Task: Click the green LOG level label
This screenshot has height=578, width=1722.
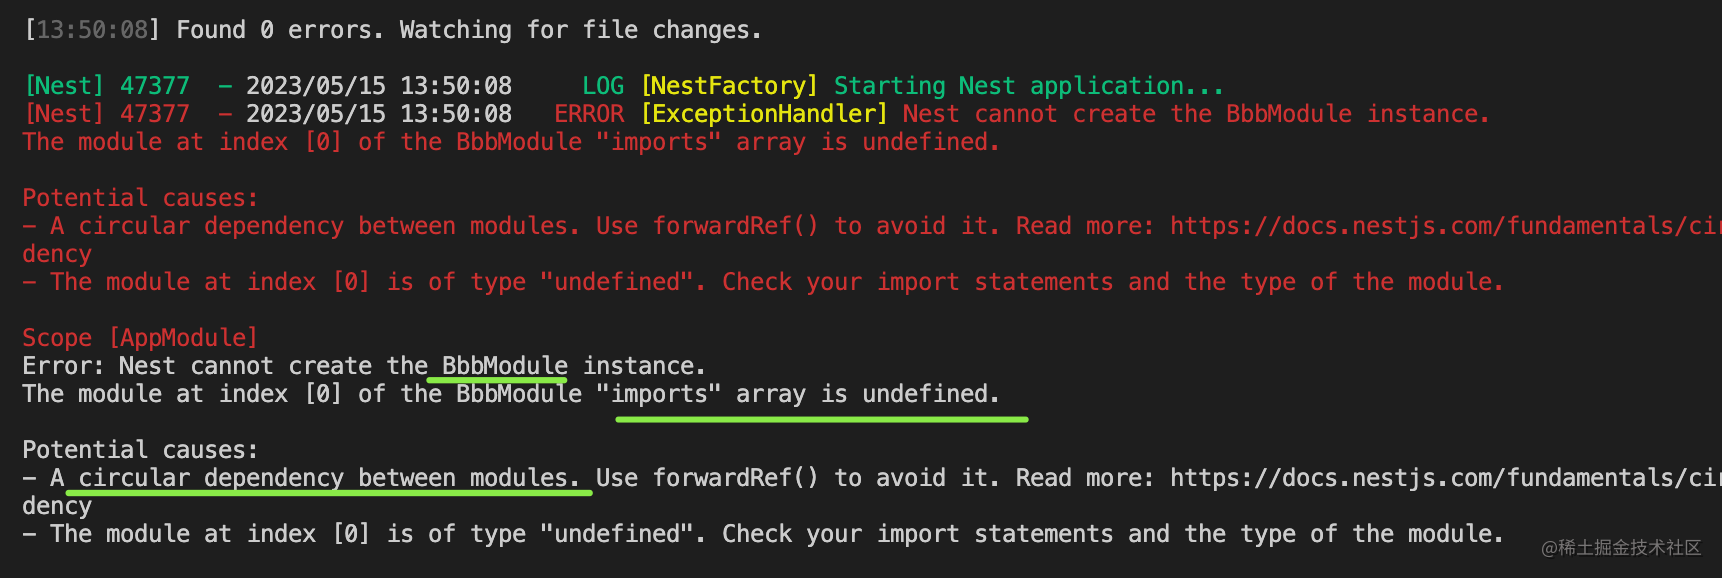Action: tap(603, 86)
